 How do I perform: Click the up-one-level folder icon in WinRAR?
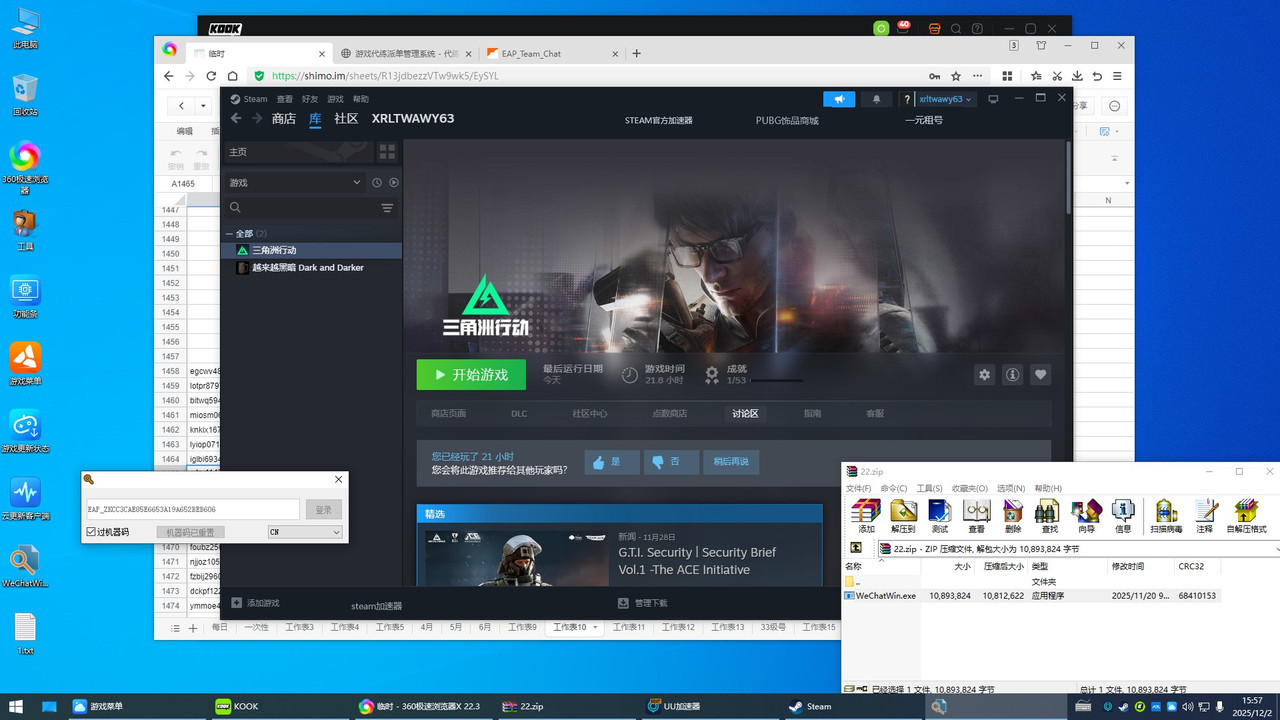coord(856,548)
